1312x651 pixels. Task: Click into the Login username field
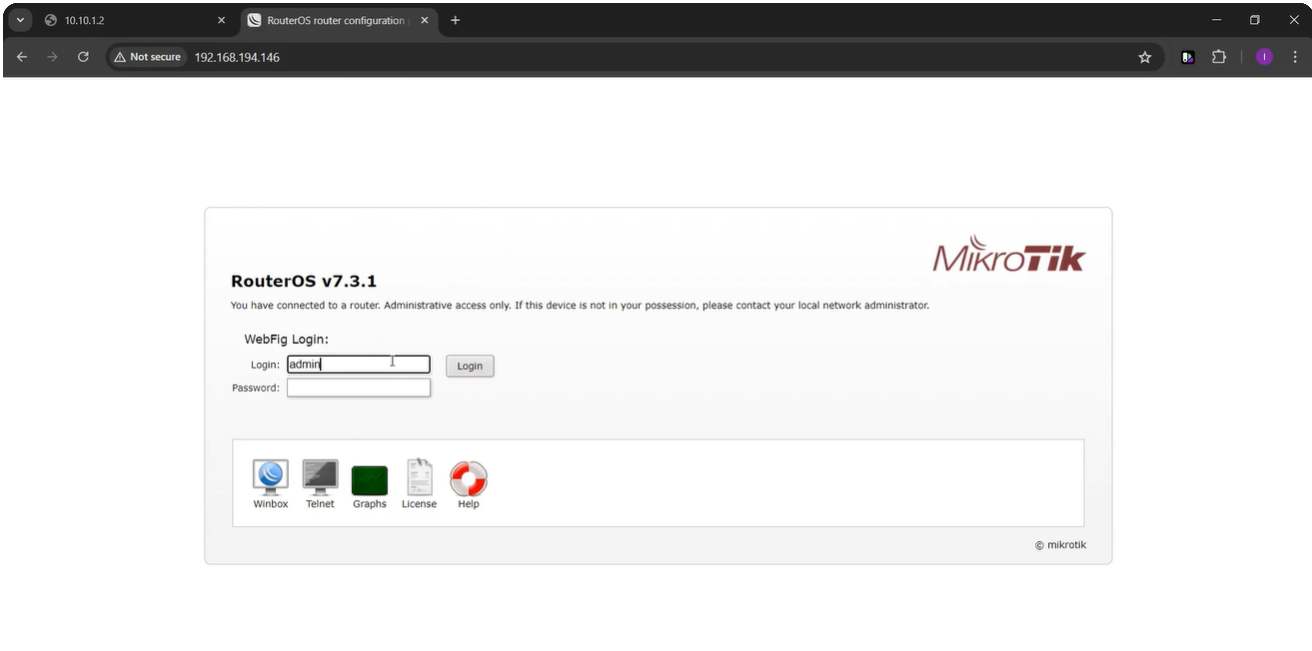click(358, 365)
